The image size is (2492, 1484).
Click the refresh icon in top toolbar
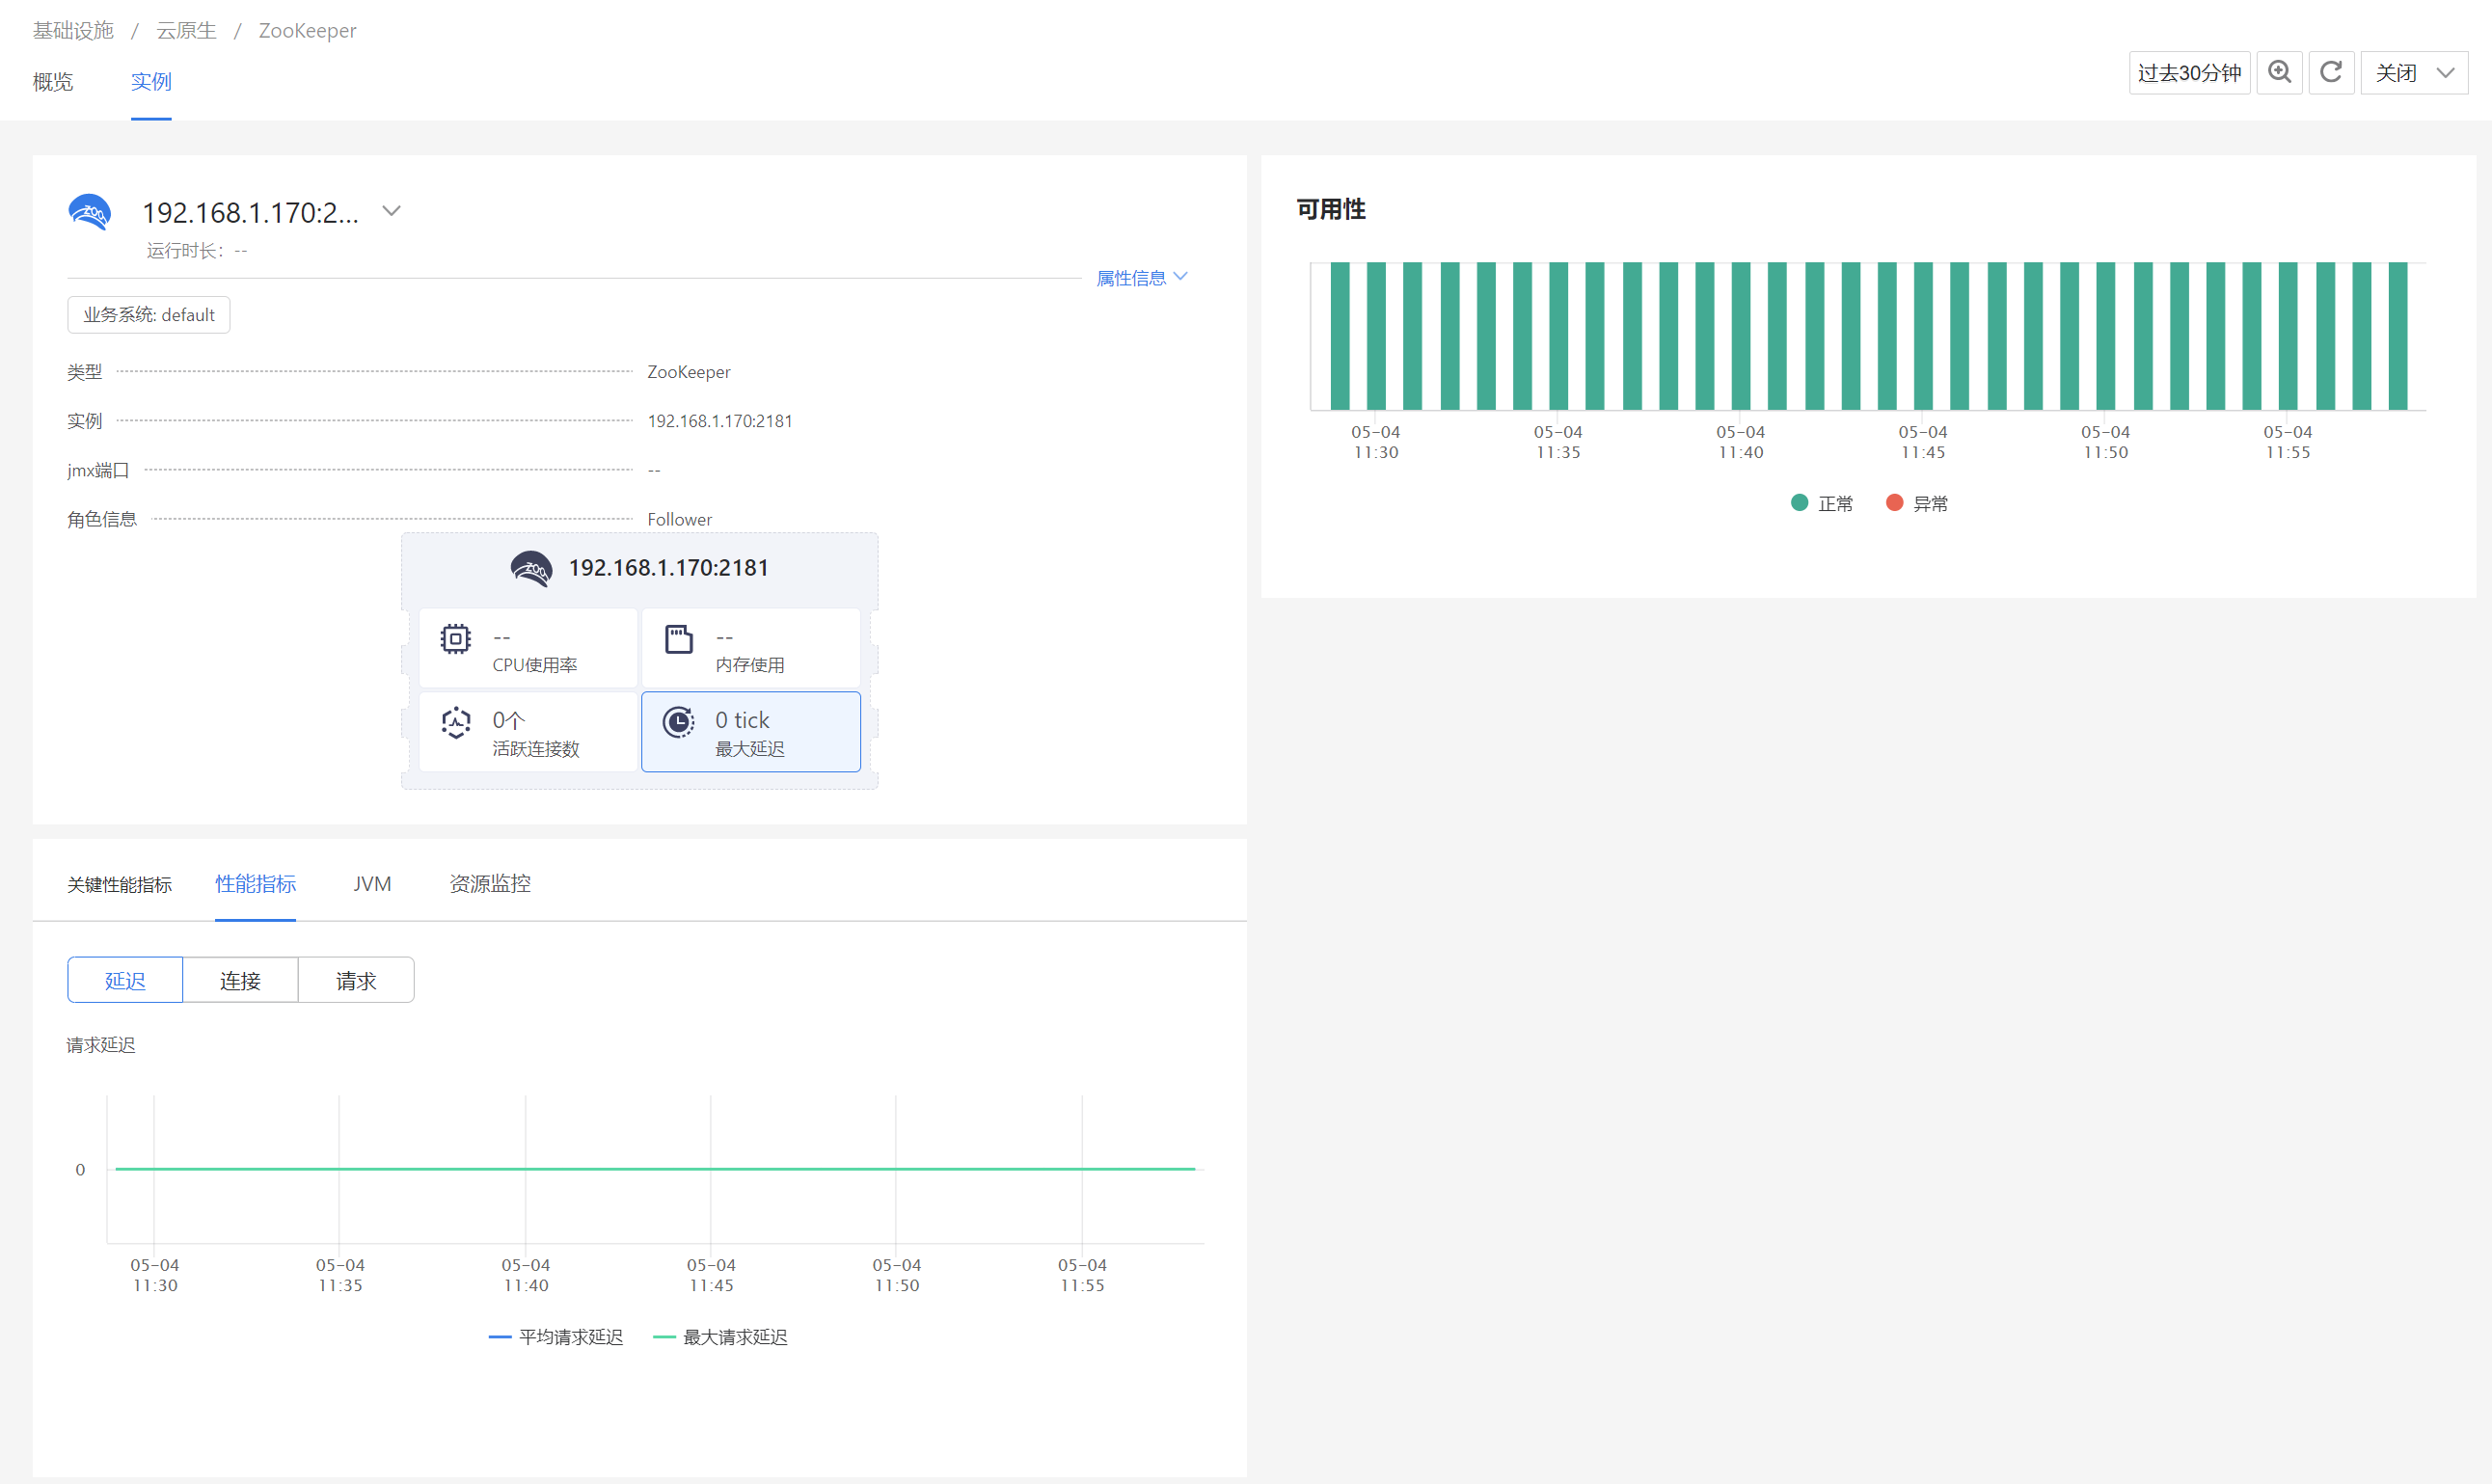[2331, 73]
